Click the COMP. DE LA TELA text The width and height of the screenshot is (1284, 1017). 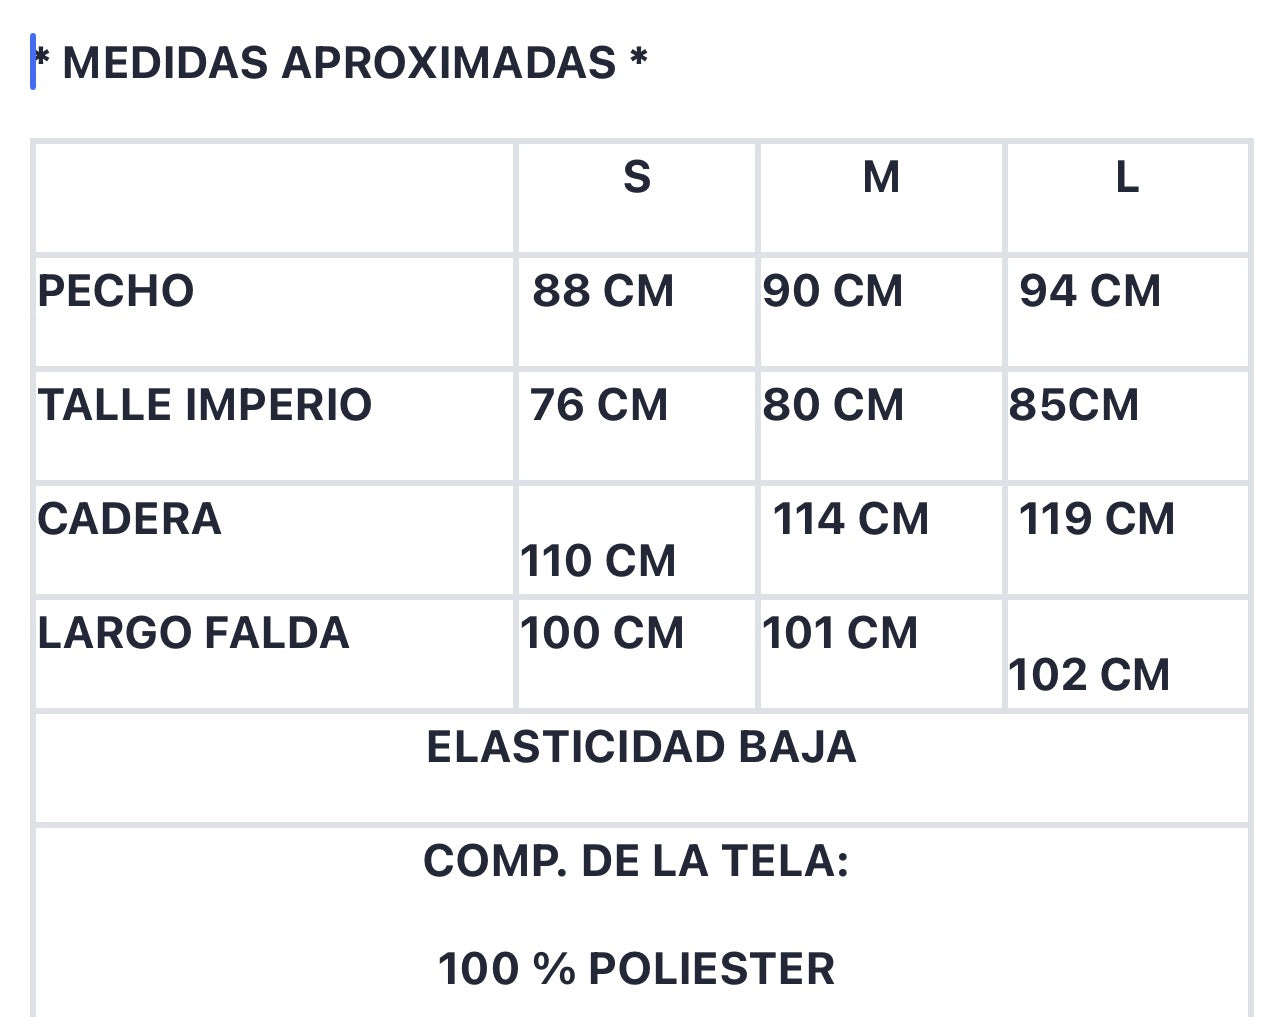(x=636, y=861)
